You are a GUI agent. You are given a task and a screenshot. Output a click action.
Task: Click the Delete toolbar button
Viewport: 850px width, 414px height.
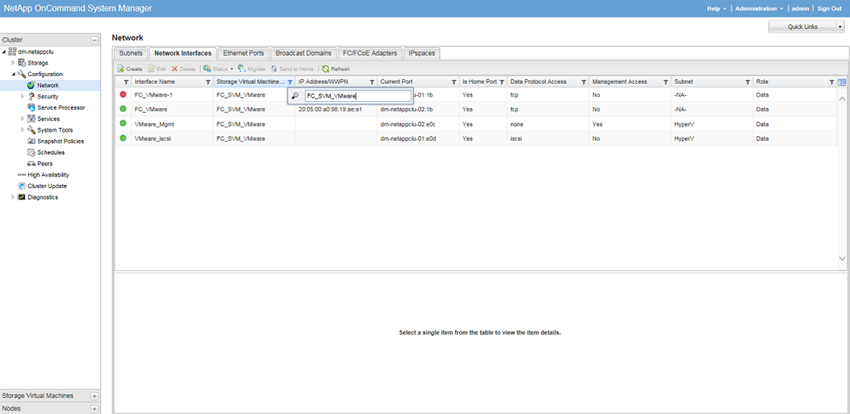(183, 69)
